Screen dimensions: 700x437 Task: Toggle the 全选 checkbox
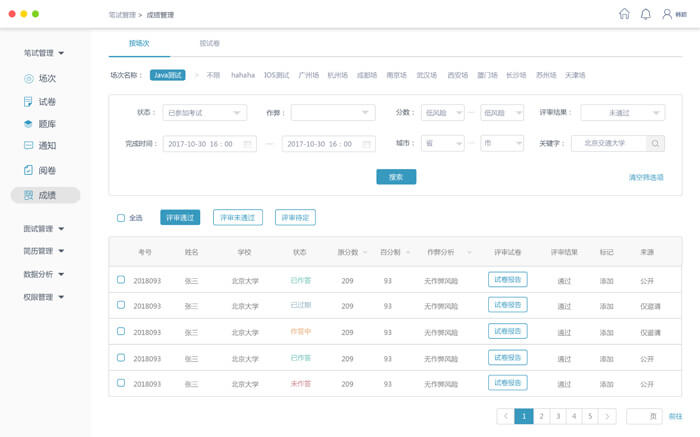point(121,218)
